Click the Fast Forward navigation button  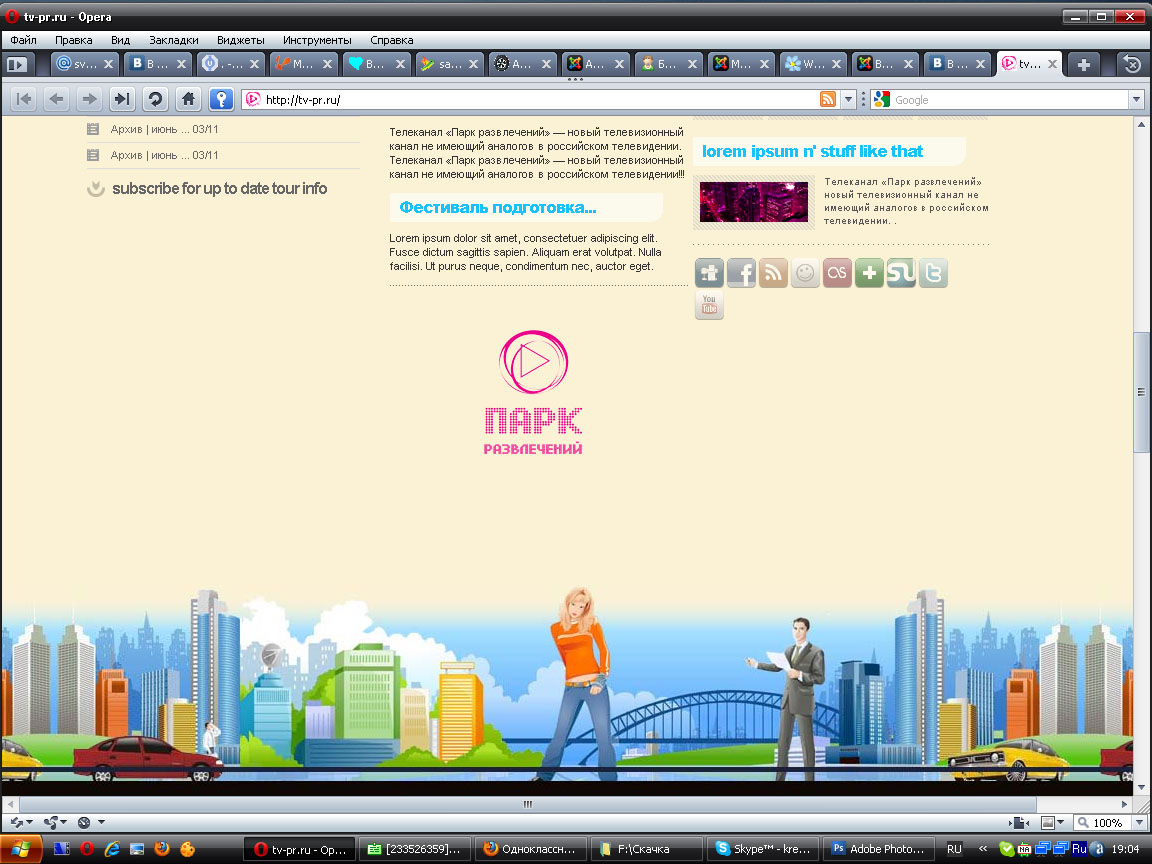(122, 98)
